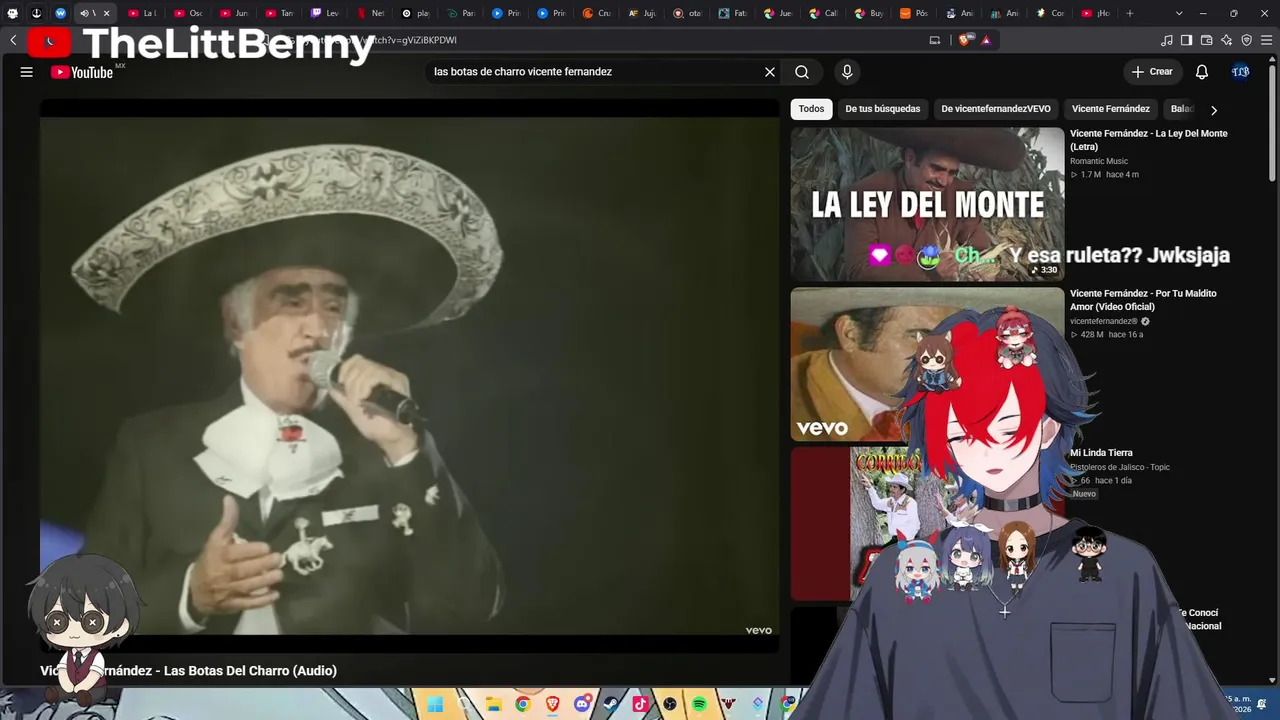1280x720 pixels.
Task: Select the 'De tus búsquedas' chip
Action: (x=883, y=109)
